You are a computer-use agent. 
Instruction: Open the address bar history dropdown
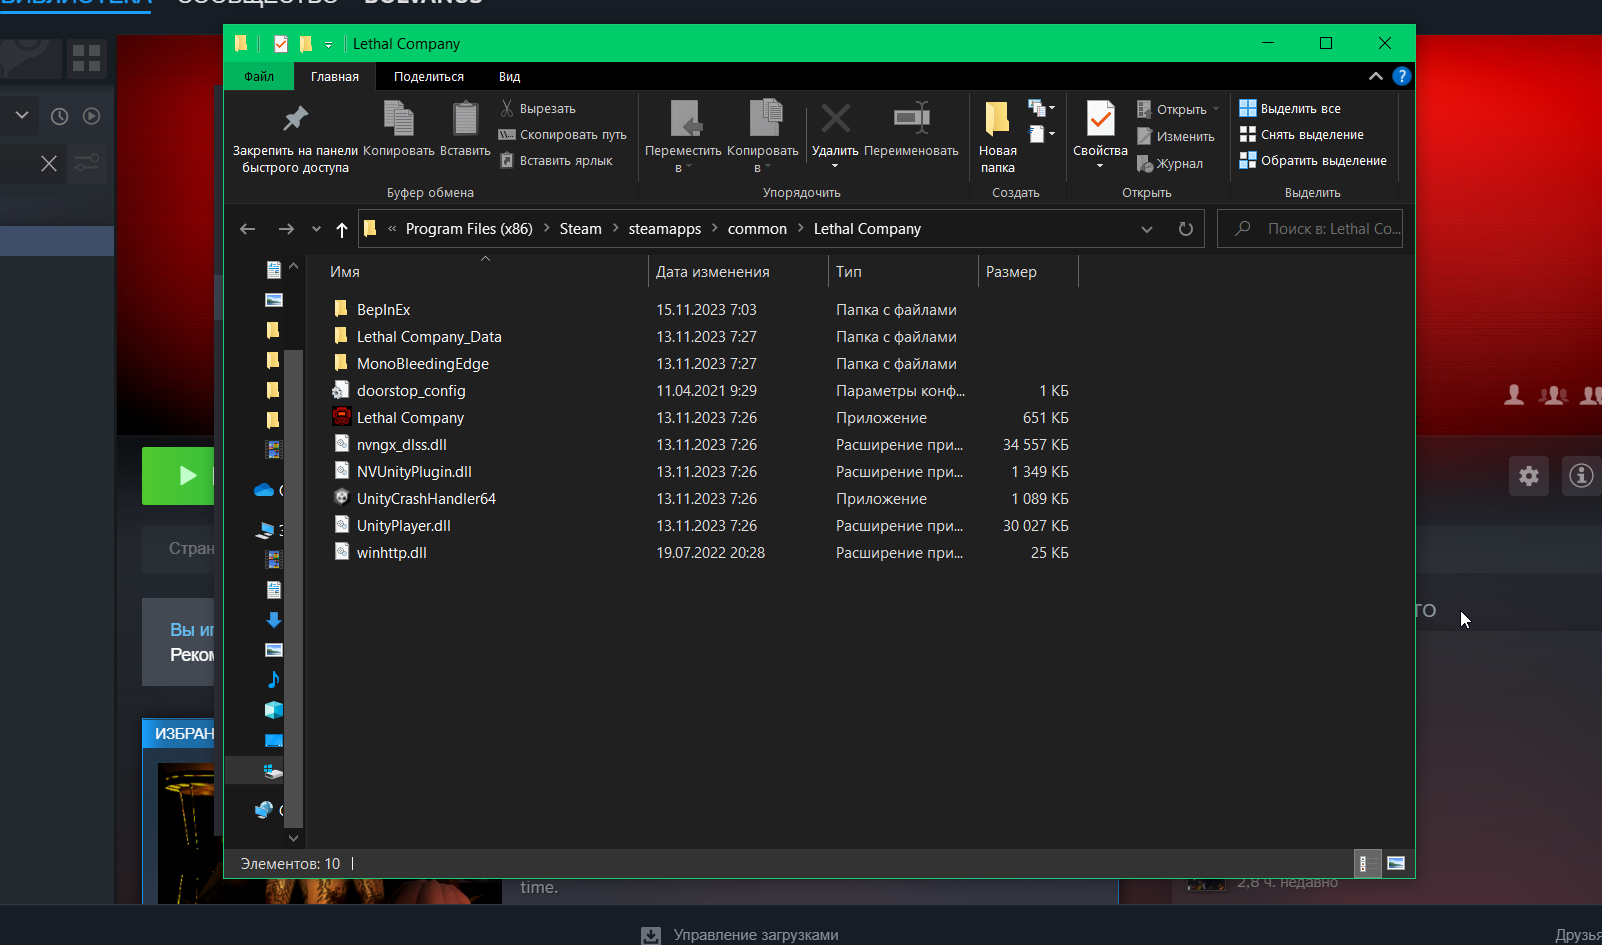pos(1147,229)
